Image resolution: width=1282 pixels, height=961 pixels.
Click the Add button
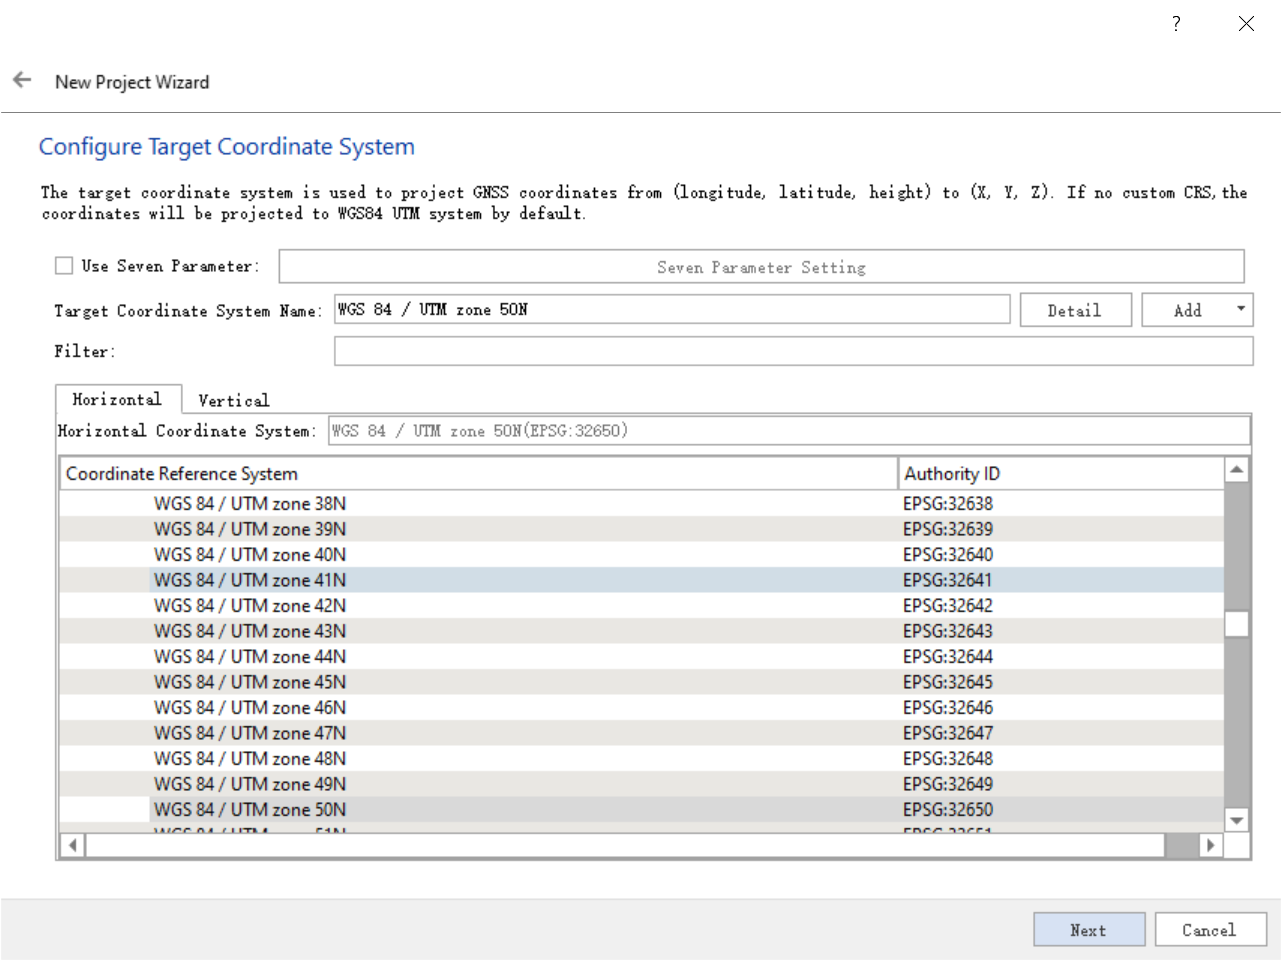(x=1187, y=310)
